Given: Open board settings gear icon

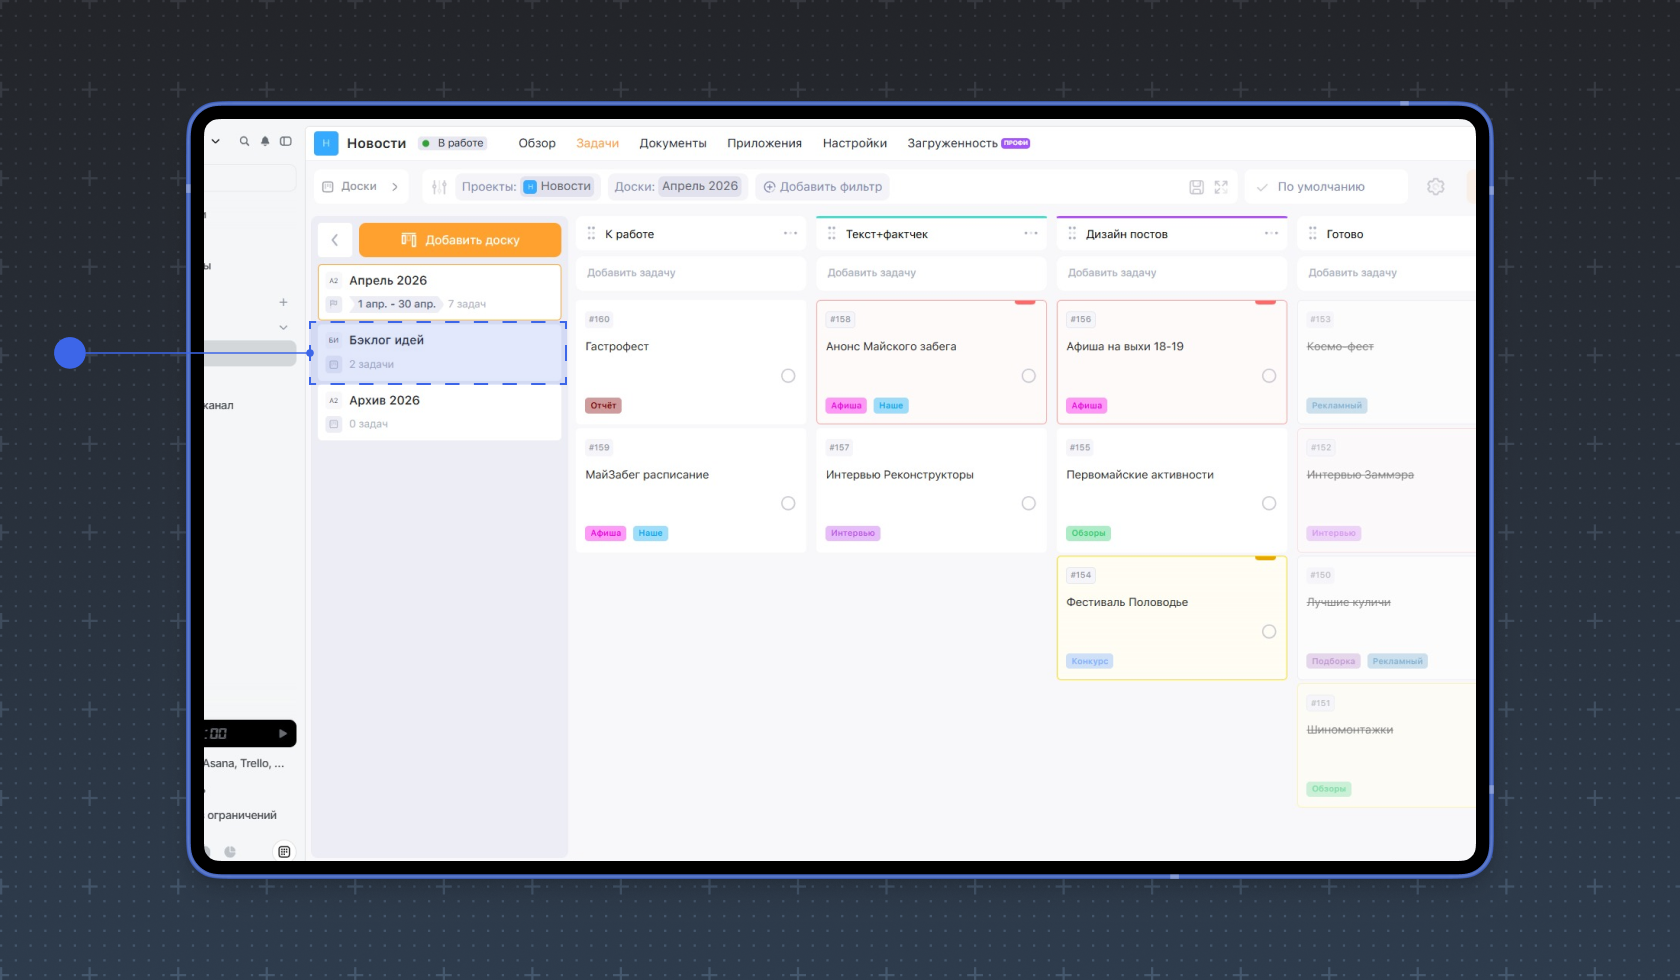Looking at the screenshot, I should click(x=1436, y=187).
